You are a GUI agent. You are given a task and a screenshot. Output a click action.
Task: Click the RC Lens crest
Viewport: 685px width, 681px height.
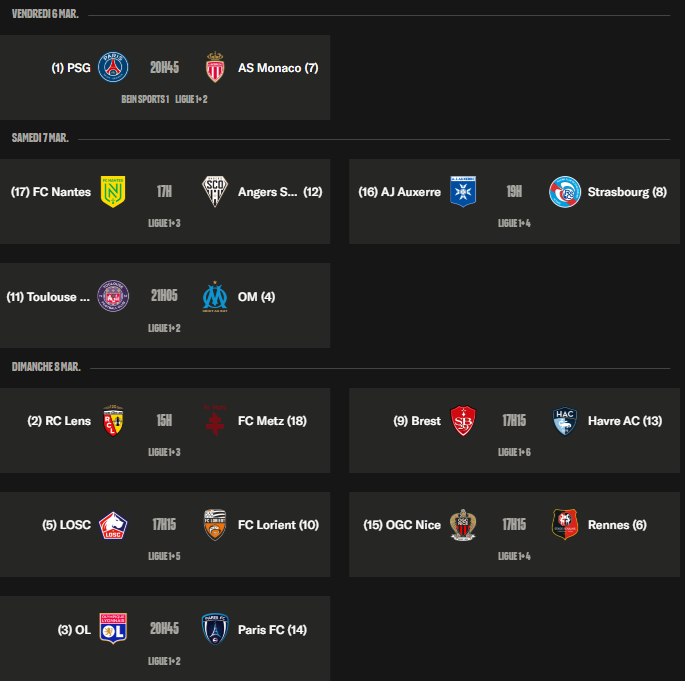coord(113,421)
